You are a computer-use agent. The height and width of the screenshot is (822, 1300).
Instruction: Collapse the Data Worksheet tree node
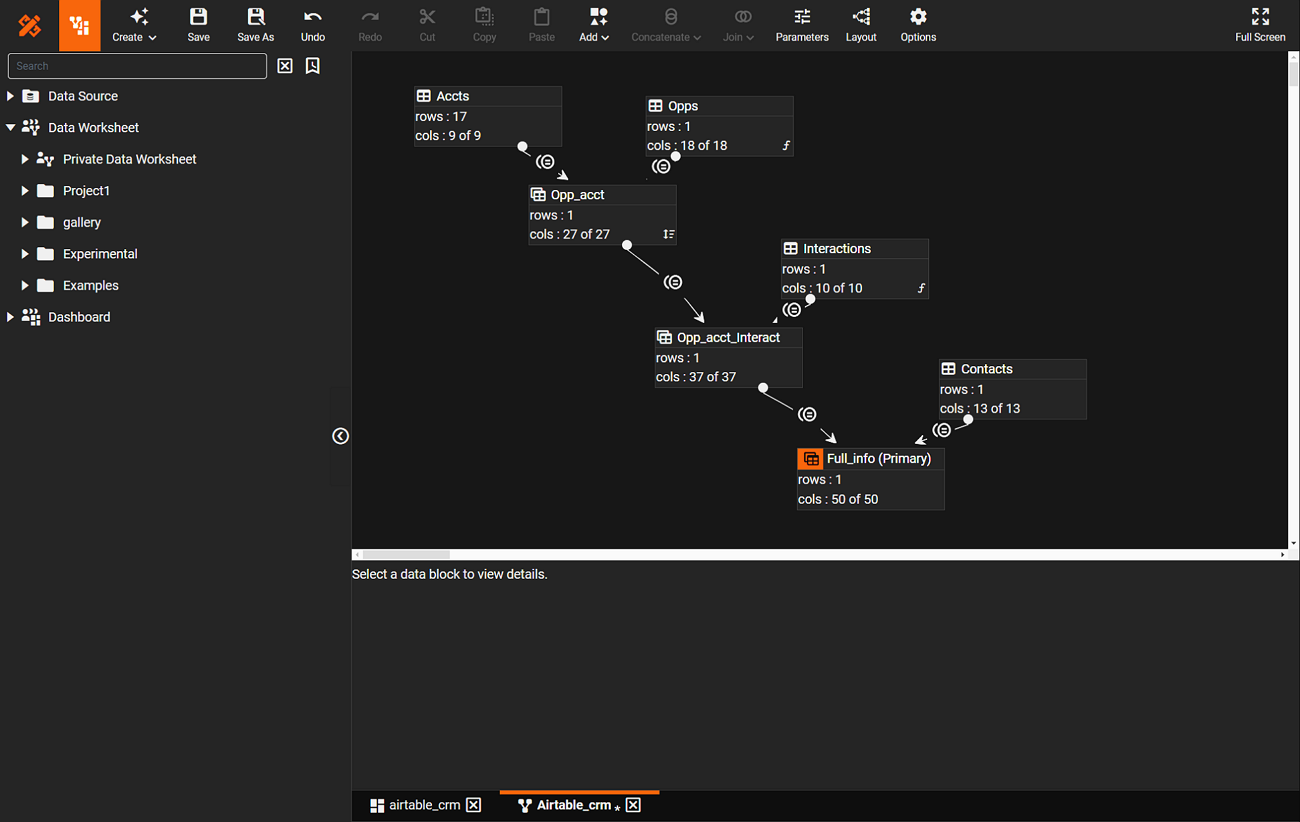pyautogui.click(x=11, y=128)
